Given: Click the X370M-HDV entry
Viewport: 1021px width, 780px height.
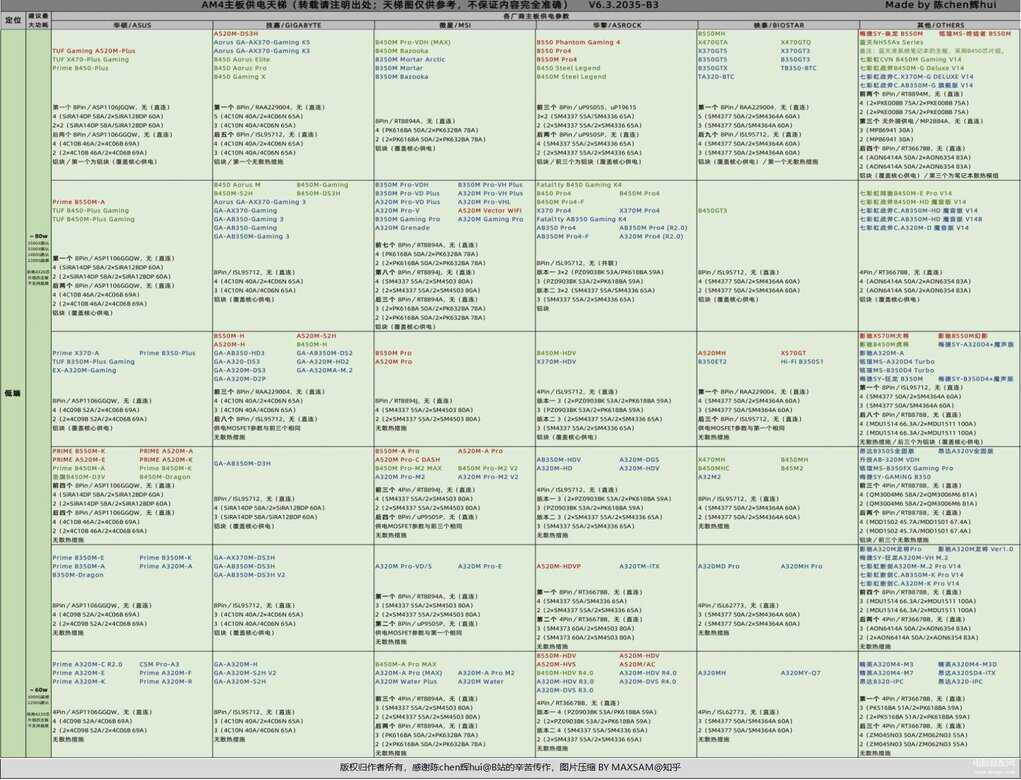Looking at the screenshot, I should pos(556,361).
